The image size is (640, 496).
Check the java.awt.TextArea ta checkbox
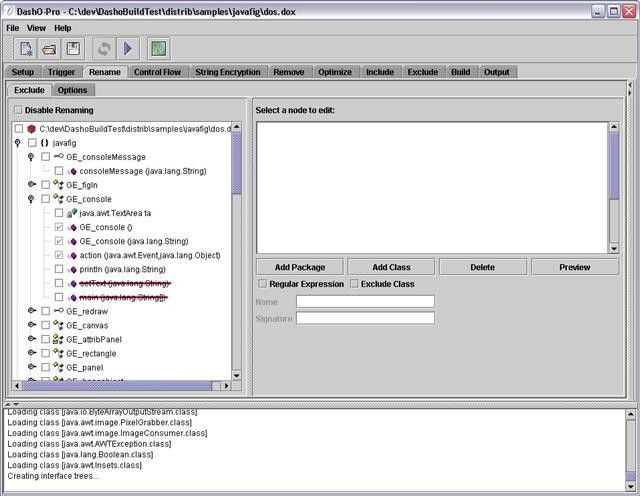point(59,213)
